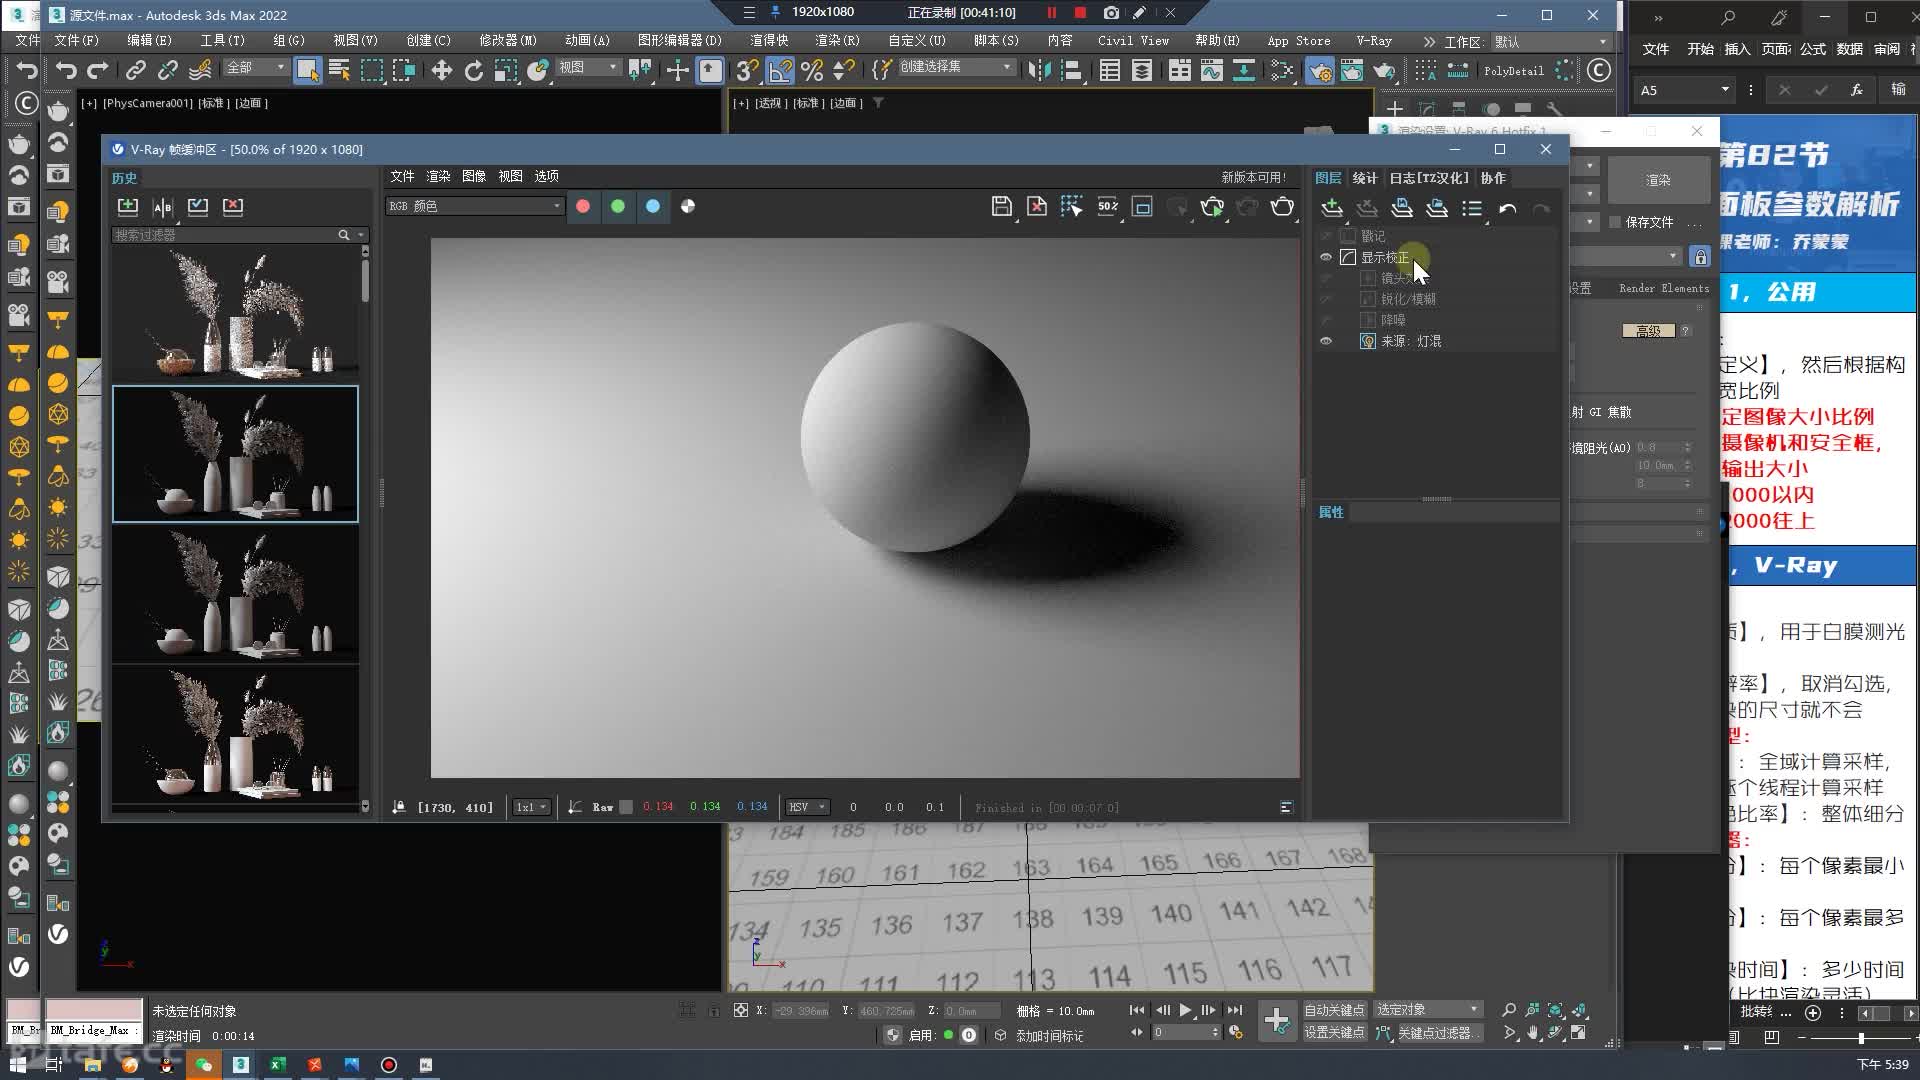Open the 视图 reference coordinate dropdown
1920x1080 pixels.
[589, 67]
